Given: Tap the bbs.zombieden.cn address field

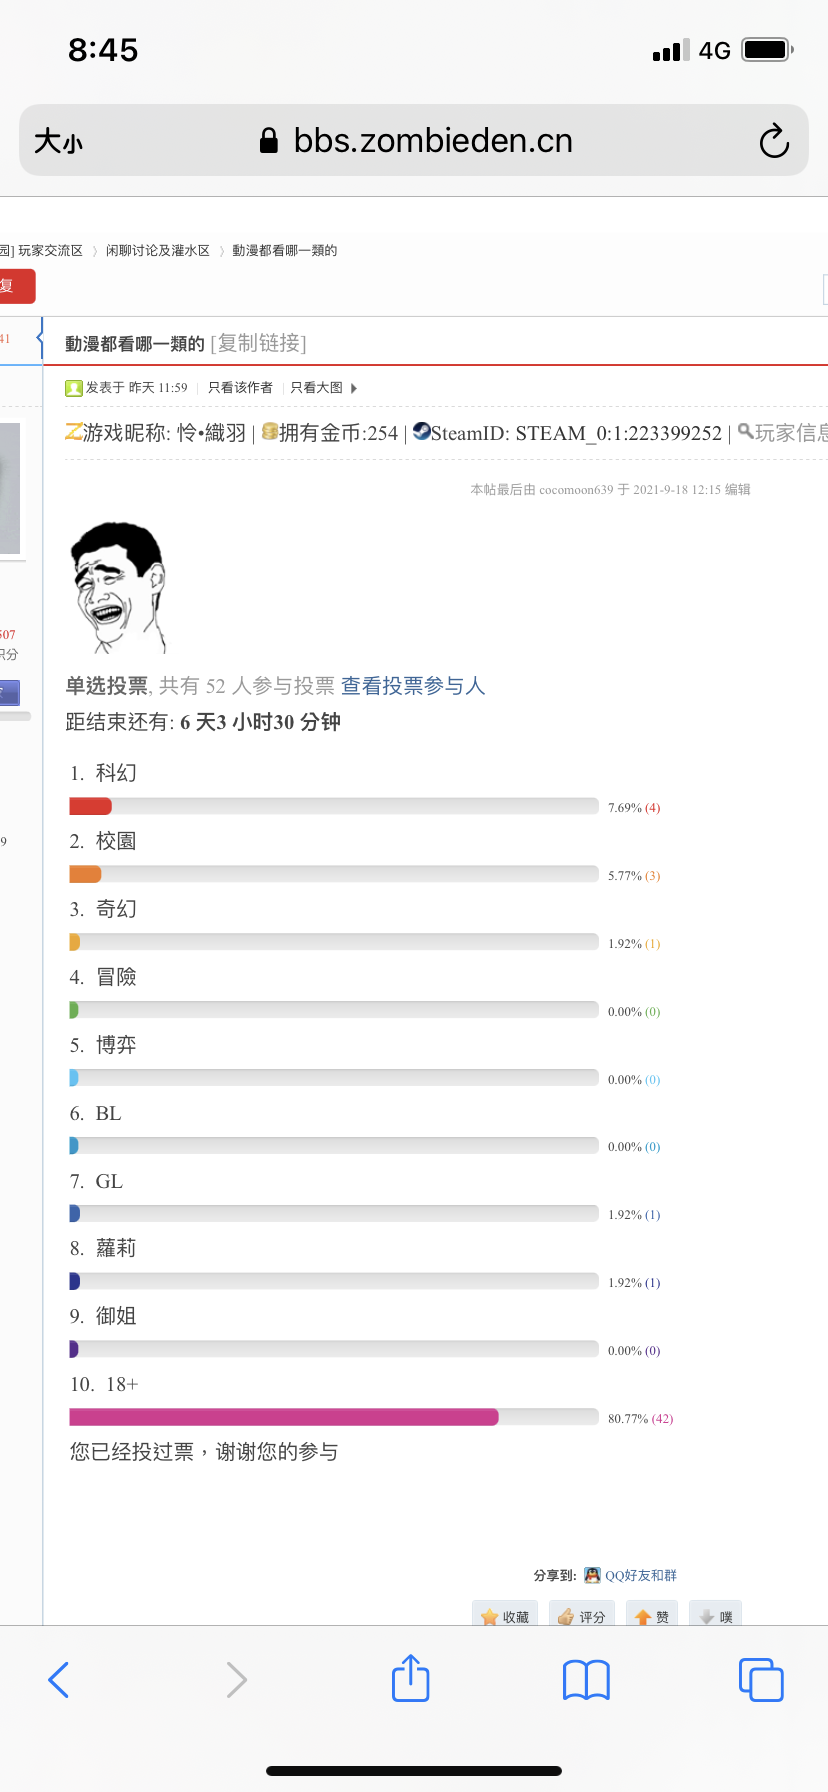Looking at the screenshot, I should coord(414,141).
